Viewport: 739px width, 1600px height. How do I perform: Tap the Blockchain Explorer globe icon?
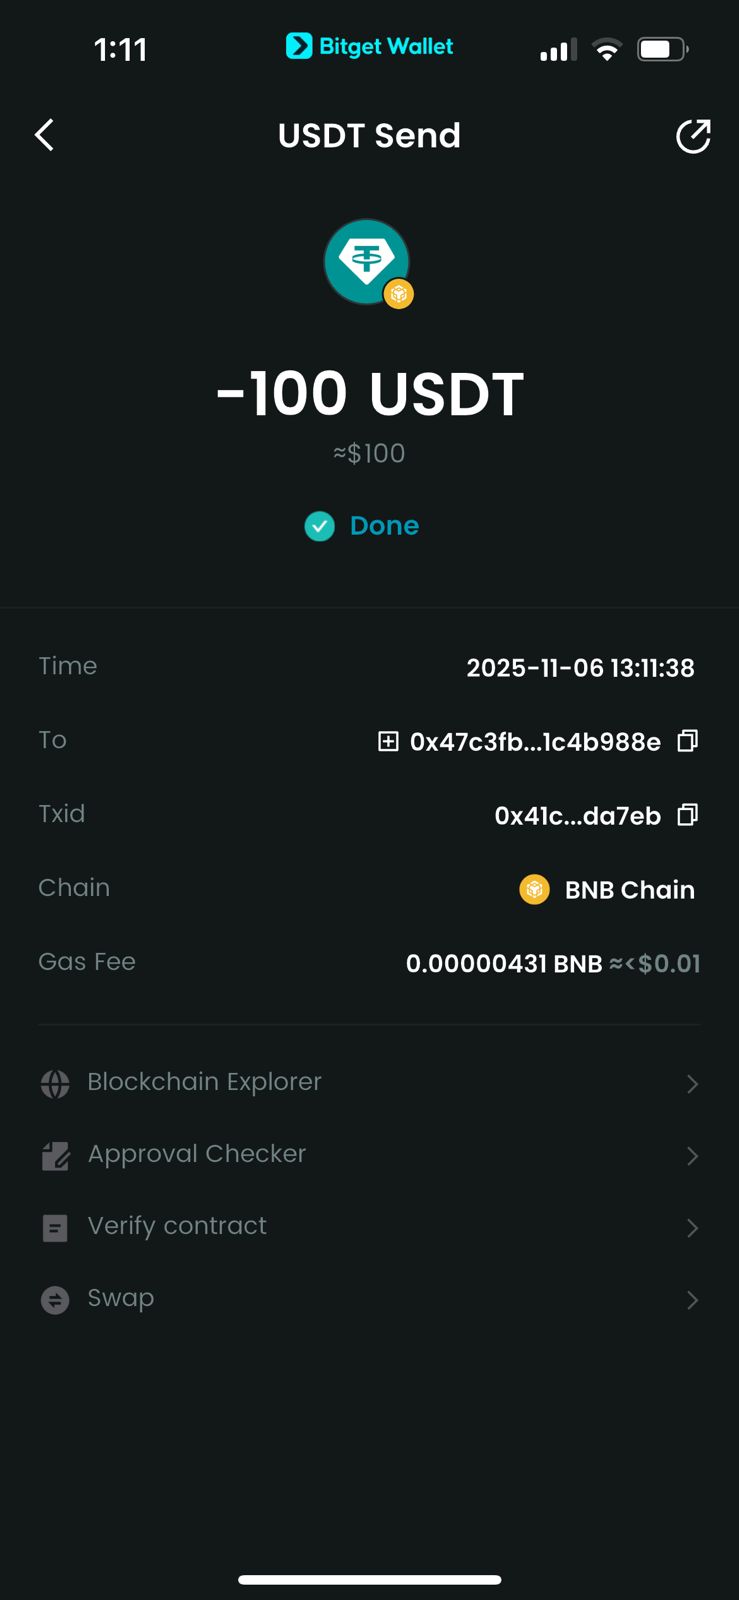[55, 1083]
